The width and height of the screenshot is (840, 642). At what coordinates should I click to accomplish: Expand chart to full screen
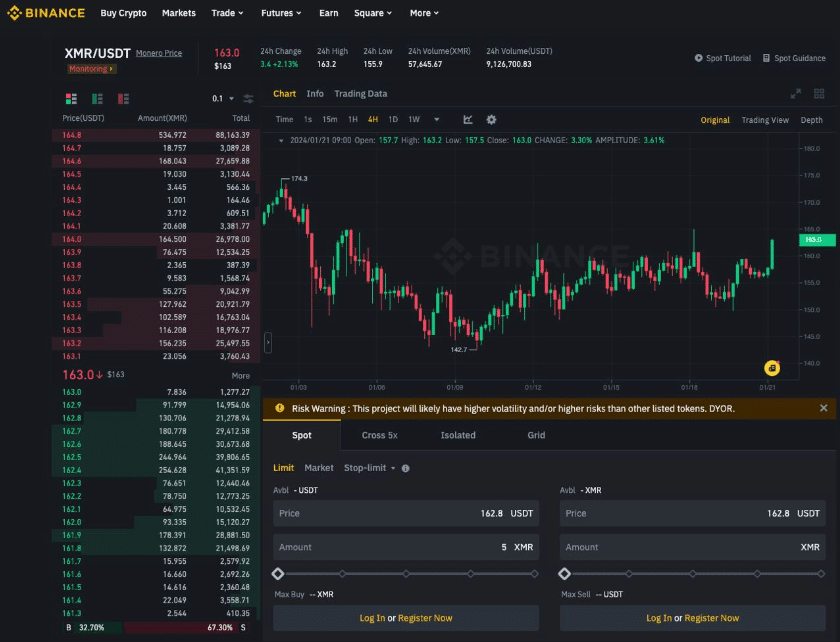pyautogui.click(x=796, y=94)
